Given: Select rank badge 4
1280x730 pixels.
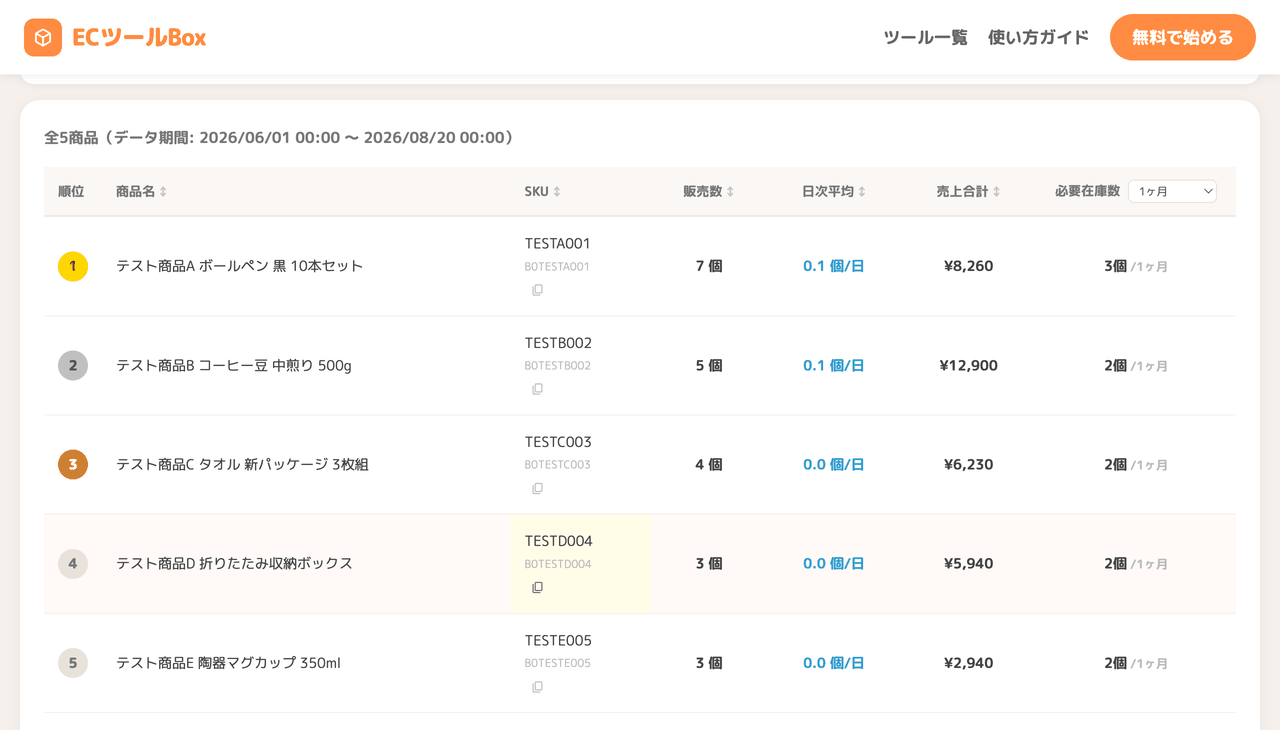Looking at the screenshot, I should coord(73,563).
